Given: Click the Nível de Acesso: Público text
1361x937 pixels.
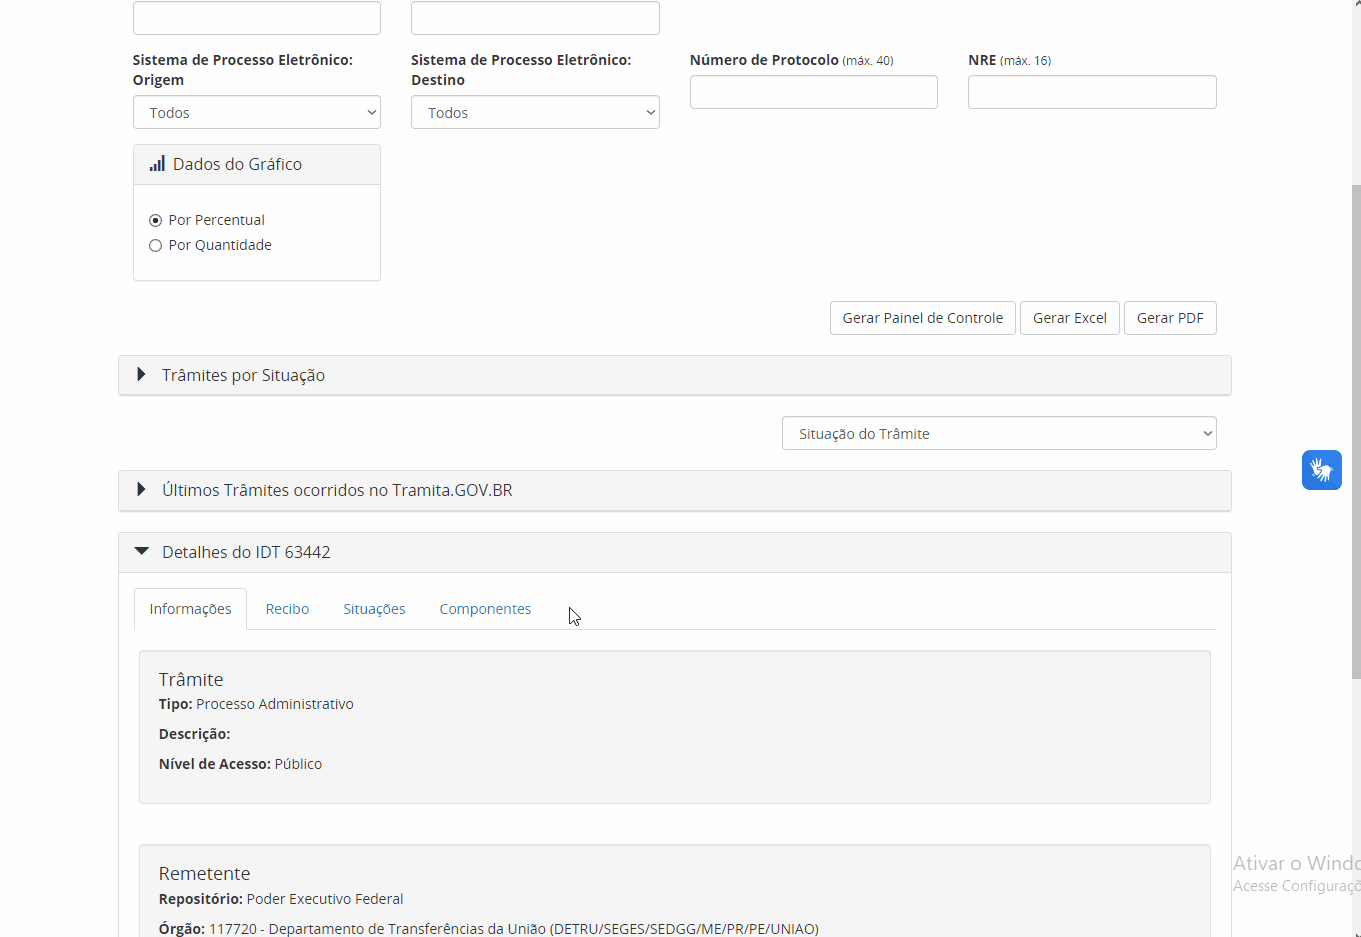Looking at the screenshot, I should 240,764.
